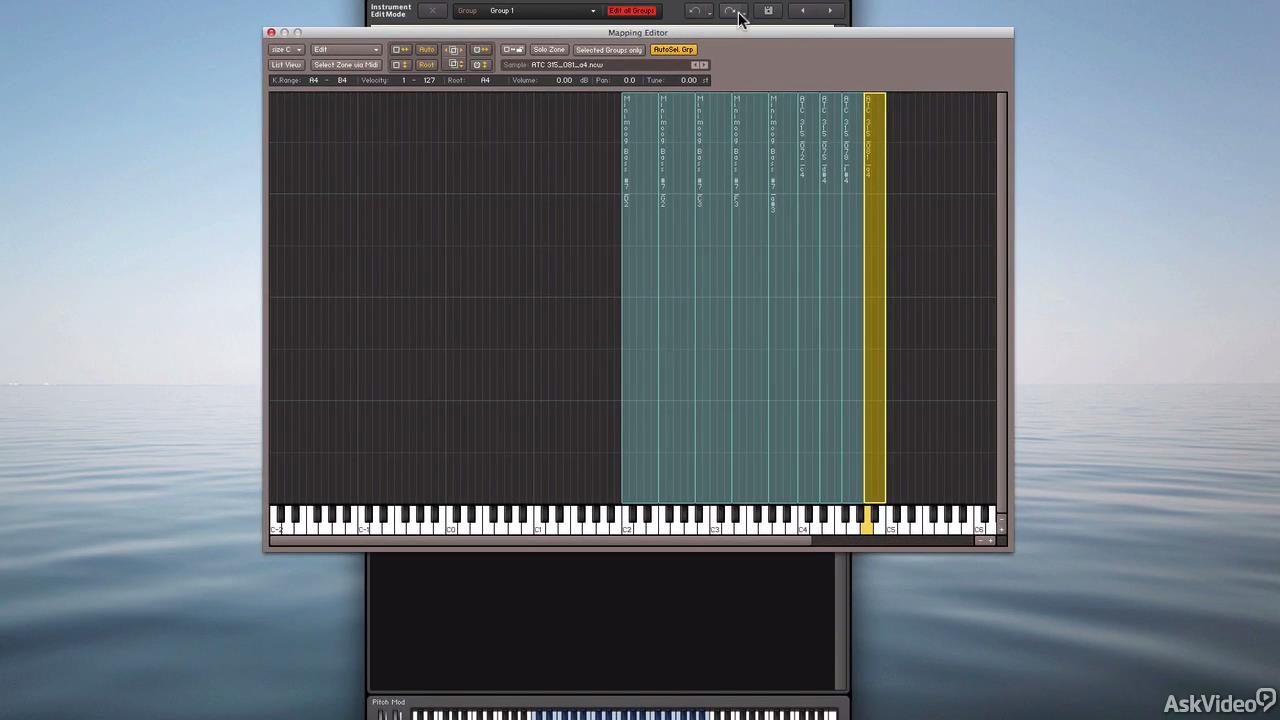This screenshot has height=720, width=1280.
Task: Click K.Range high key B4 value
Action: (x=342, y=80)
